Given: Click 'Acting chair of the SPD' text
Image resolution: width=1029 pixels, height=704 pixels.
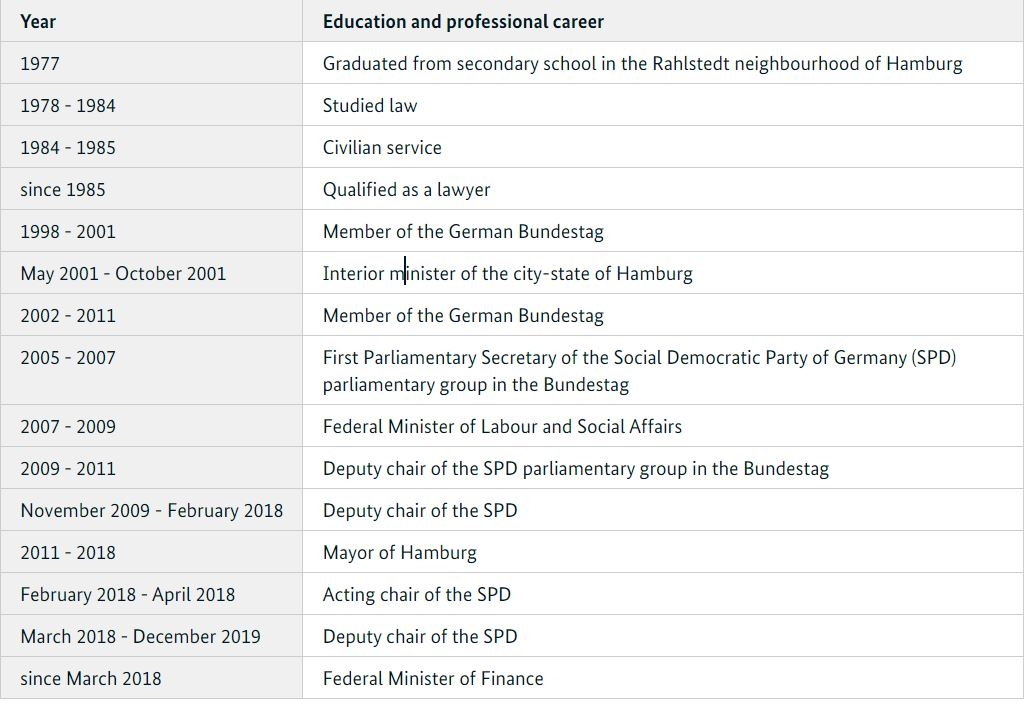Looking at the screenshot, I should click(416, 595).
